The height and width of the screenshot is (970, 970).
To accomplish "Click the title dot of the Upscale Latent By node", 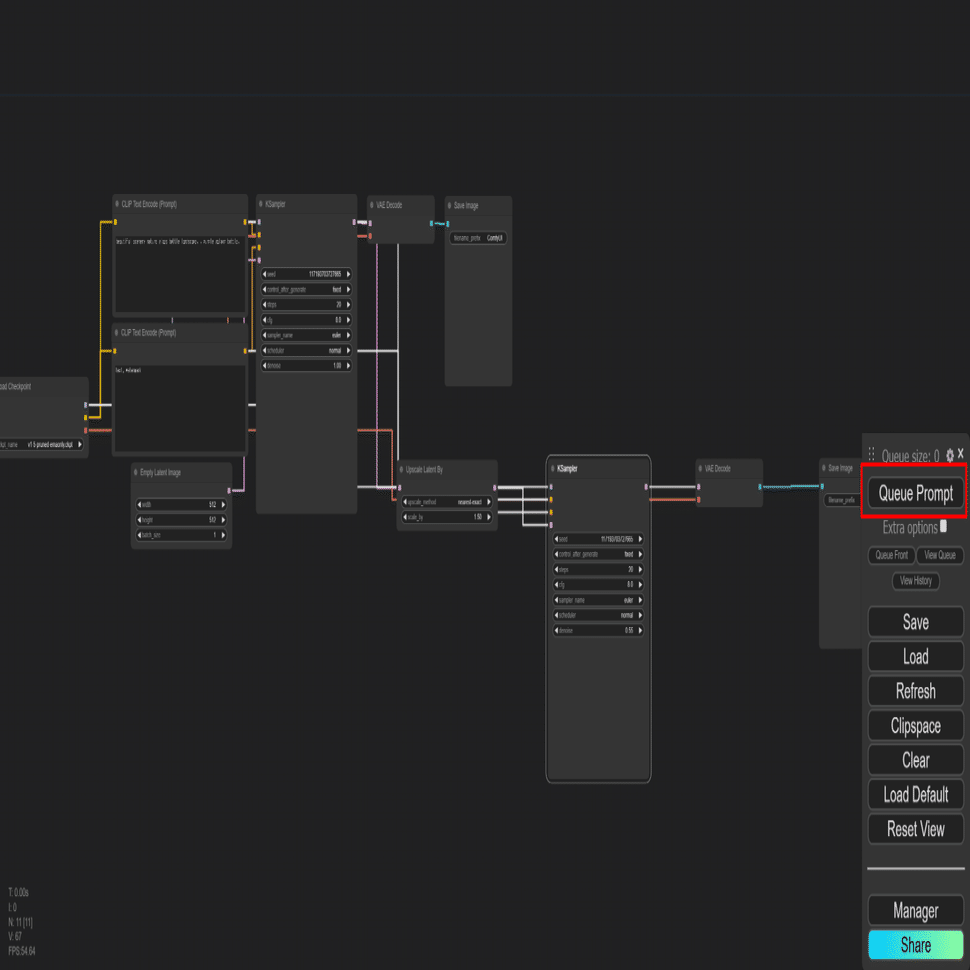I will 401,470.
